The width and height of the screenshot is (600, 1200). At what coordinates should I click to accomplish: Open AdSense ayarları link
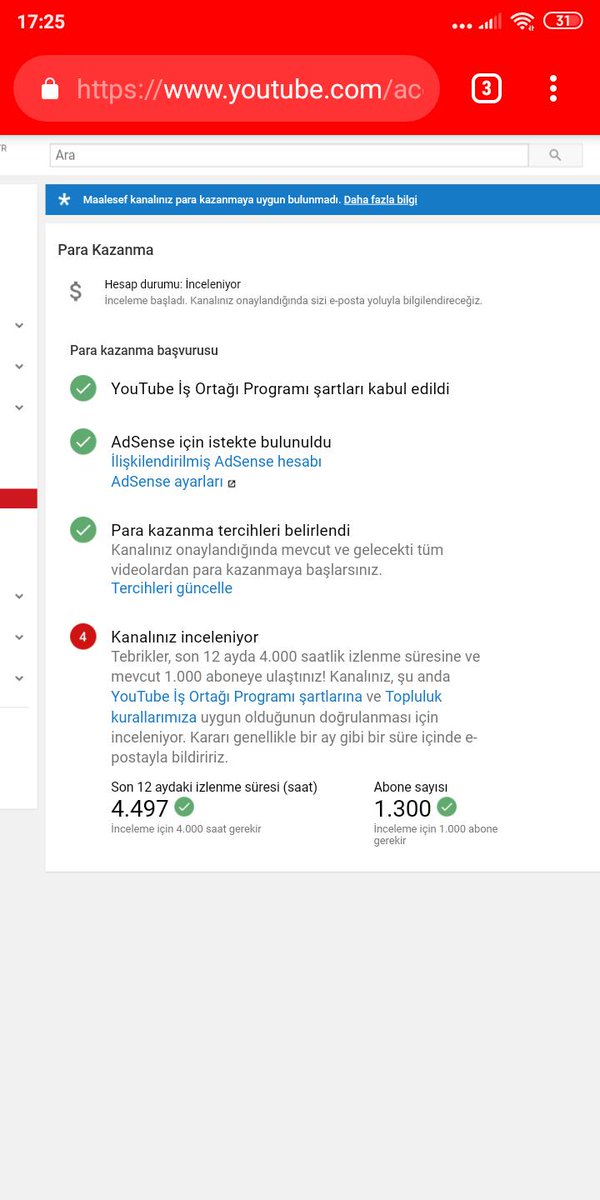click(x=167, y=482)
